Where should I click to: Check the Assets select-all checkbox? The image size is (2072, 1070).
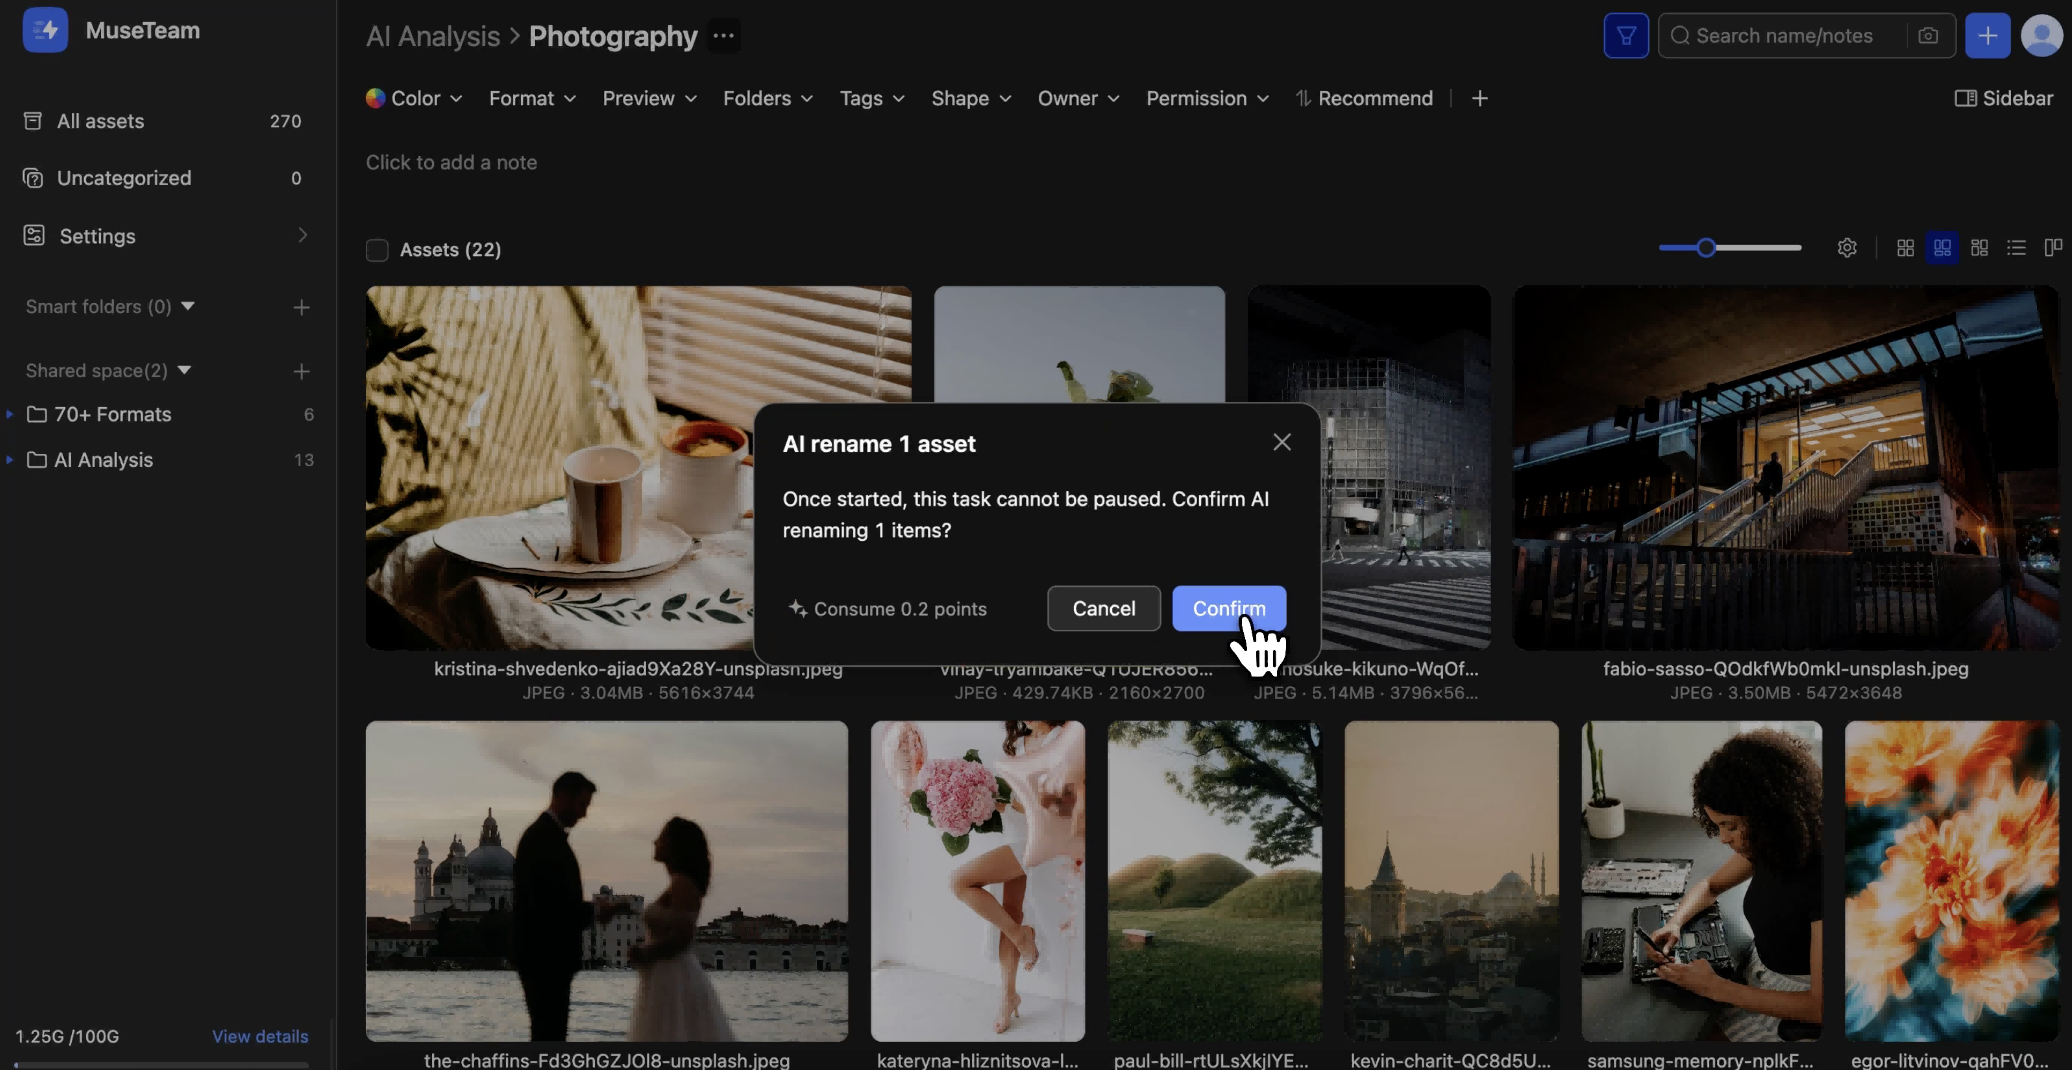point(377,250)
